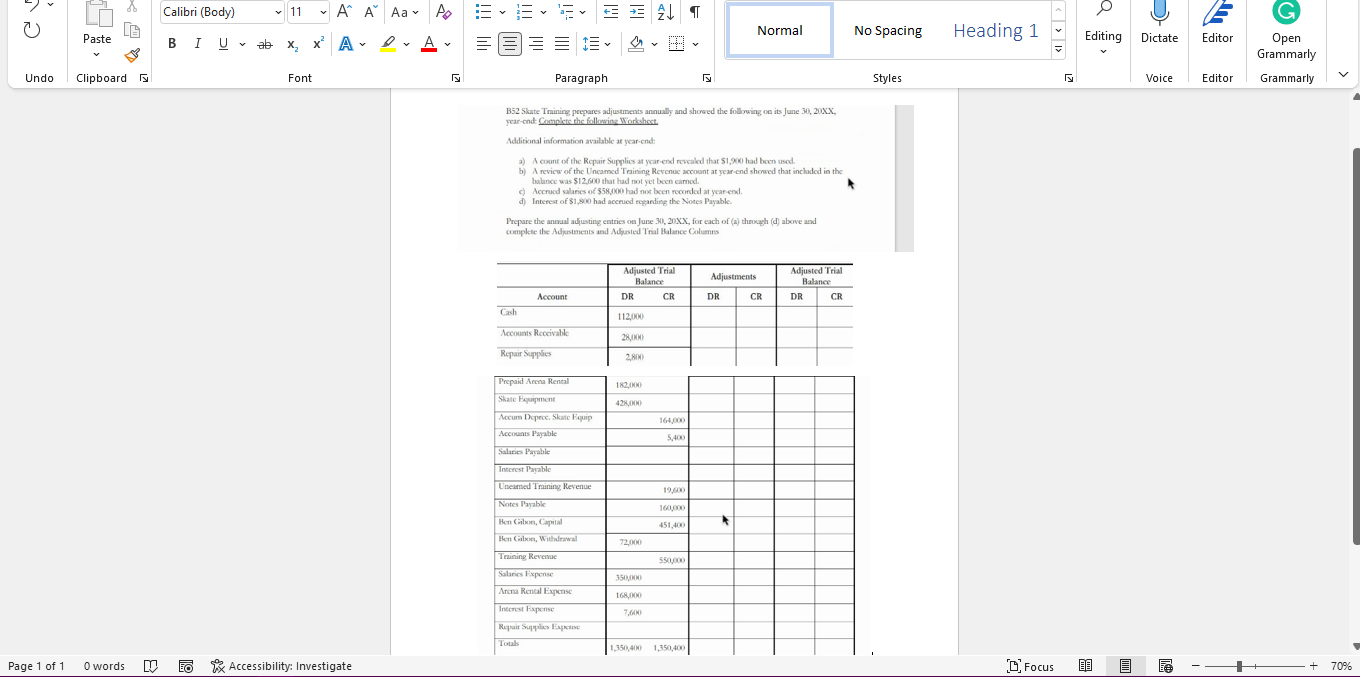
Task: Click Accessibility: Investigate in status bar
Action: click(281, 666)
